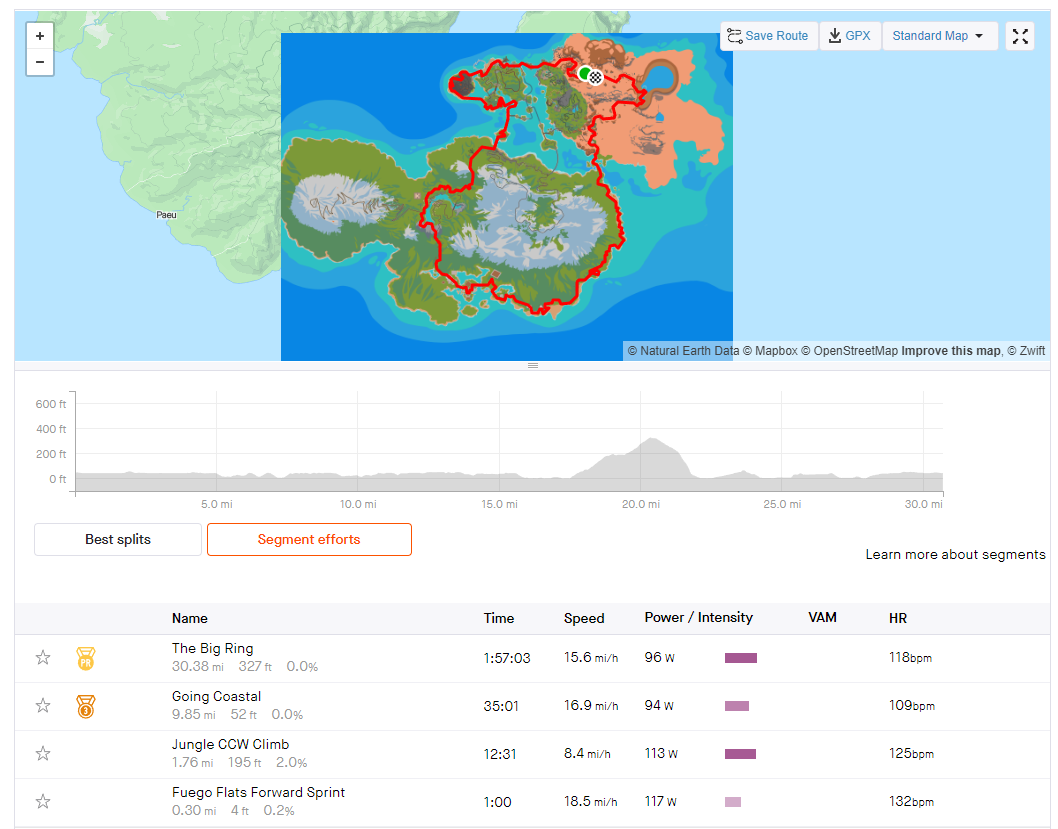
Task: Open Learn more about segments link
Action: [955, 554]
